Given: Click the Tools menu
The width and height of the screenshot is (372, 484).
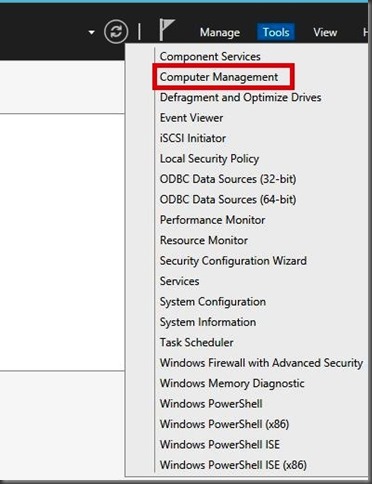Looking at the screenshot, I should 276,32.
